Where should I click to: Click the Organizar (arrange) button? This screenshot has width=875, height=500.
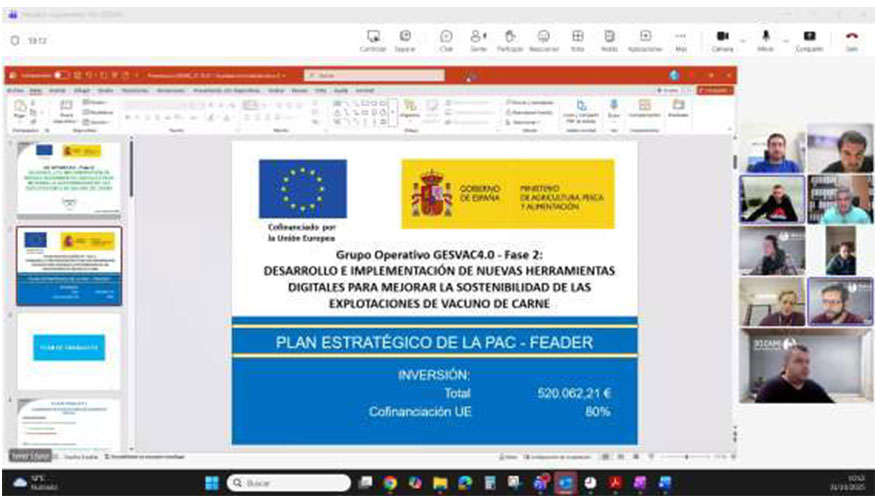coord(410,112)
